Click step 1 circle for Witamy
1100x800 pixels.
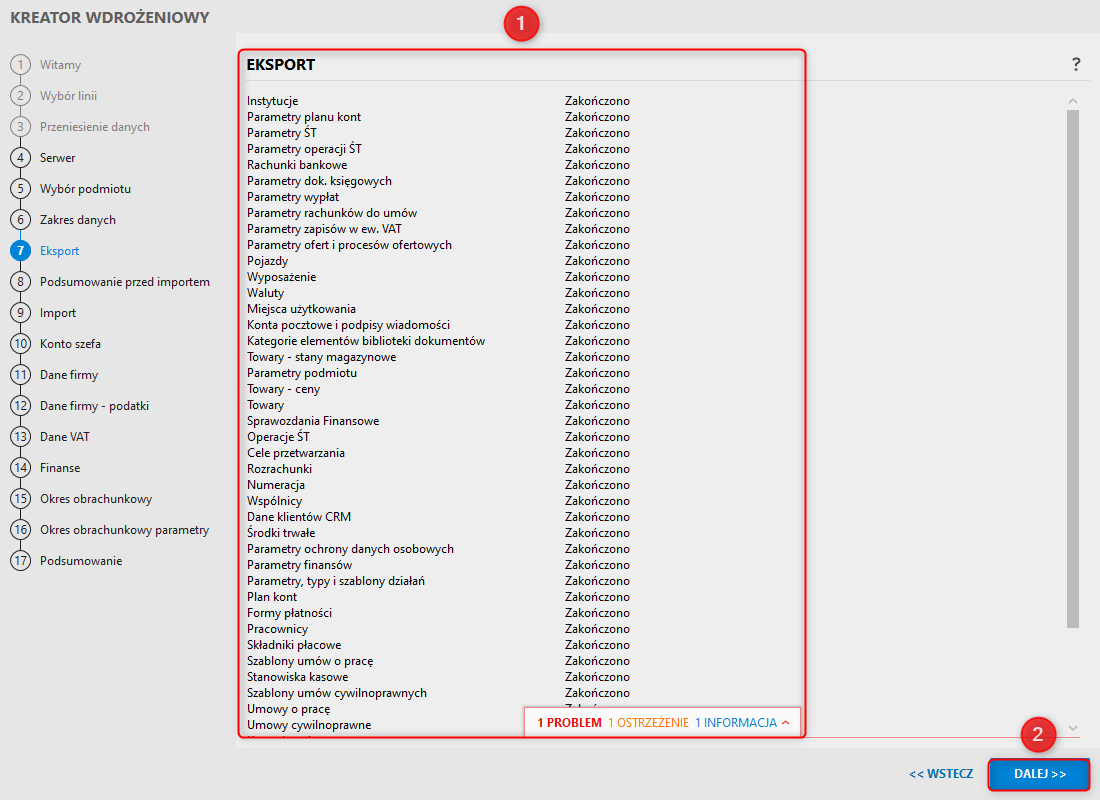(20, 65)
